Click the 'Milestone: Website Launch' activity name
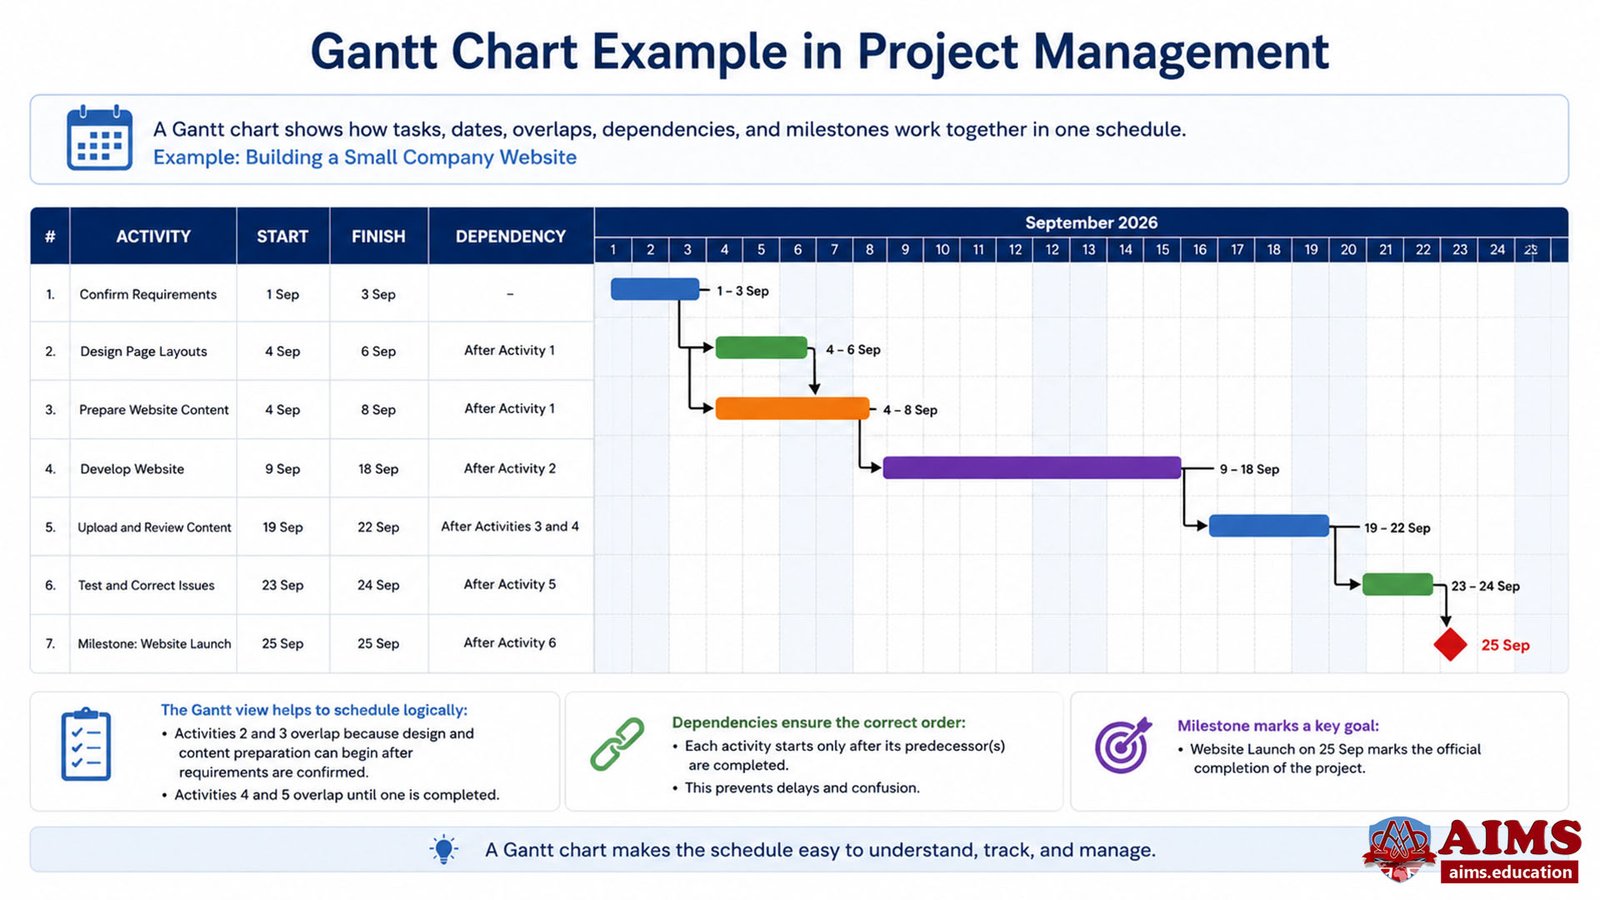The width and height of the screenshot is (1600, 900). pos(154,644)
